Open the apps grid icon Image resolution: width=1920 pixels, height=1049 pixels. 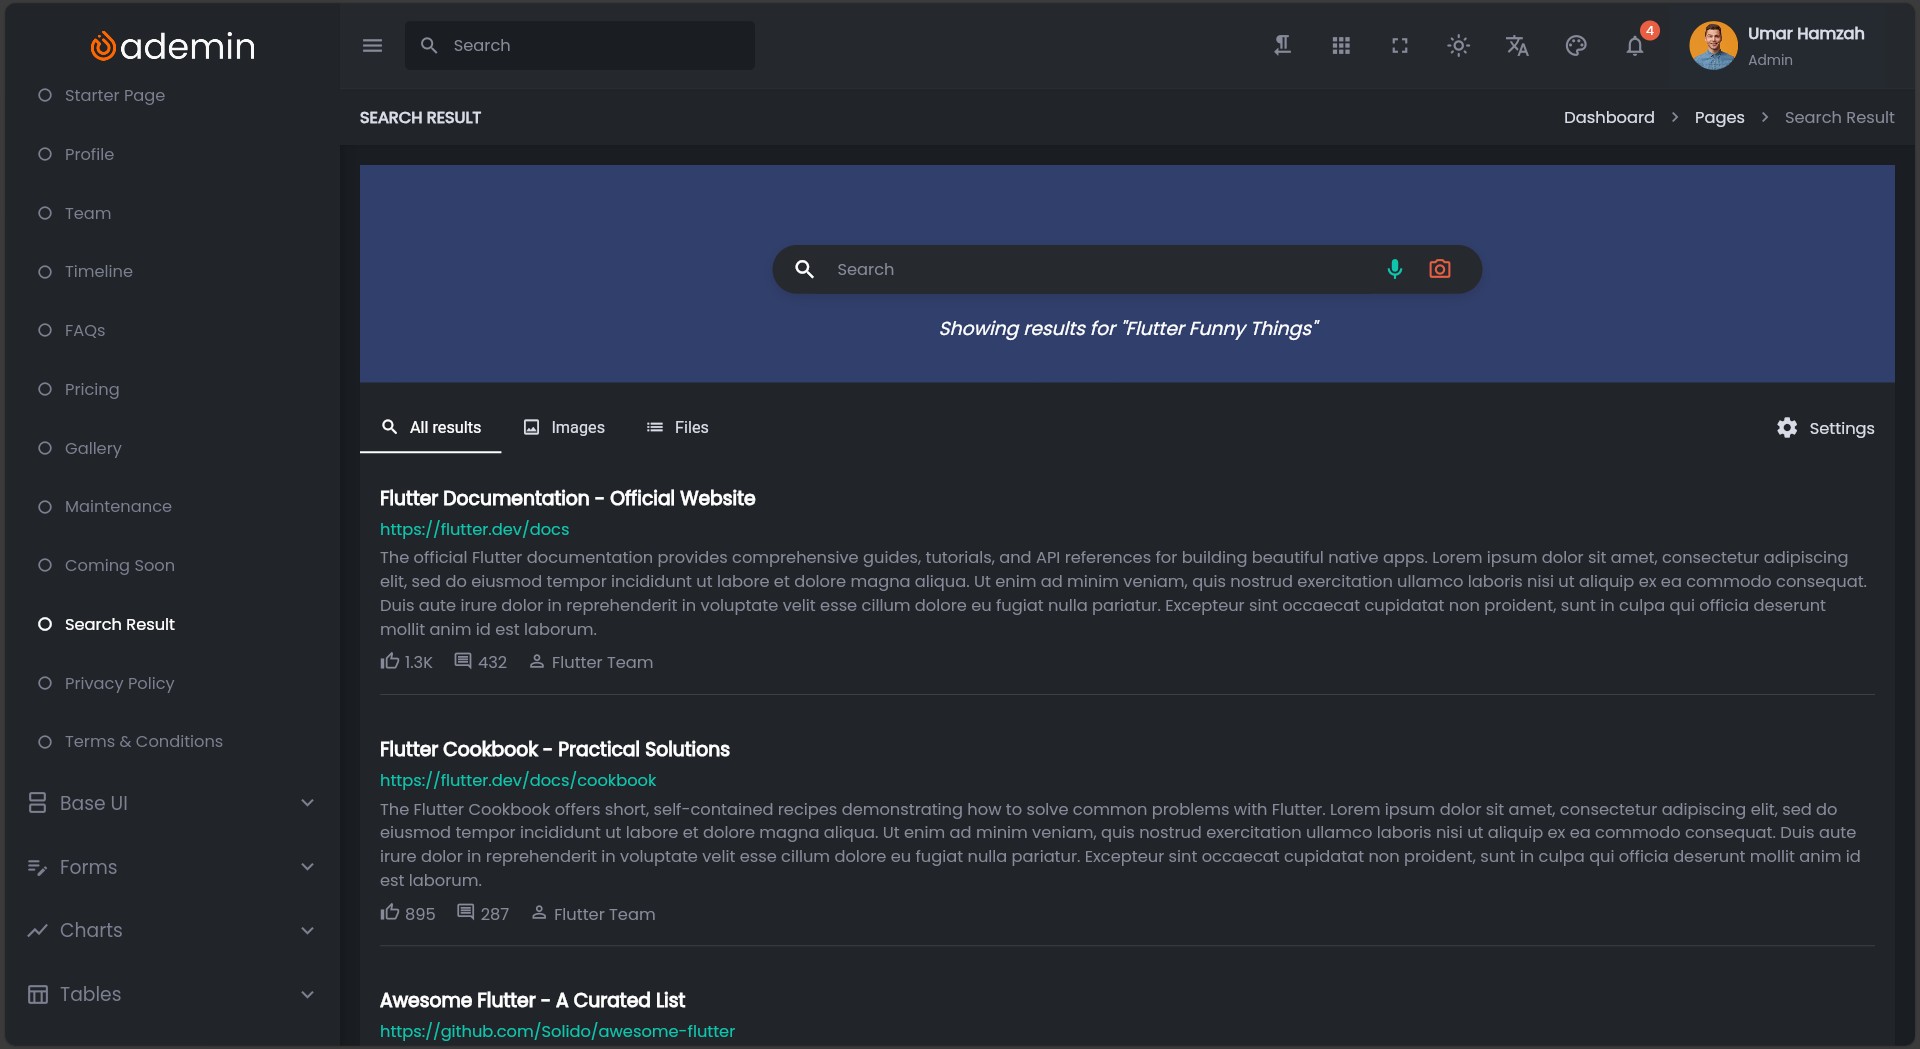click(x=1341, y=46)
